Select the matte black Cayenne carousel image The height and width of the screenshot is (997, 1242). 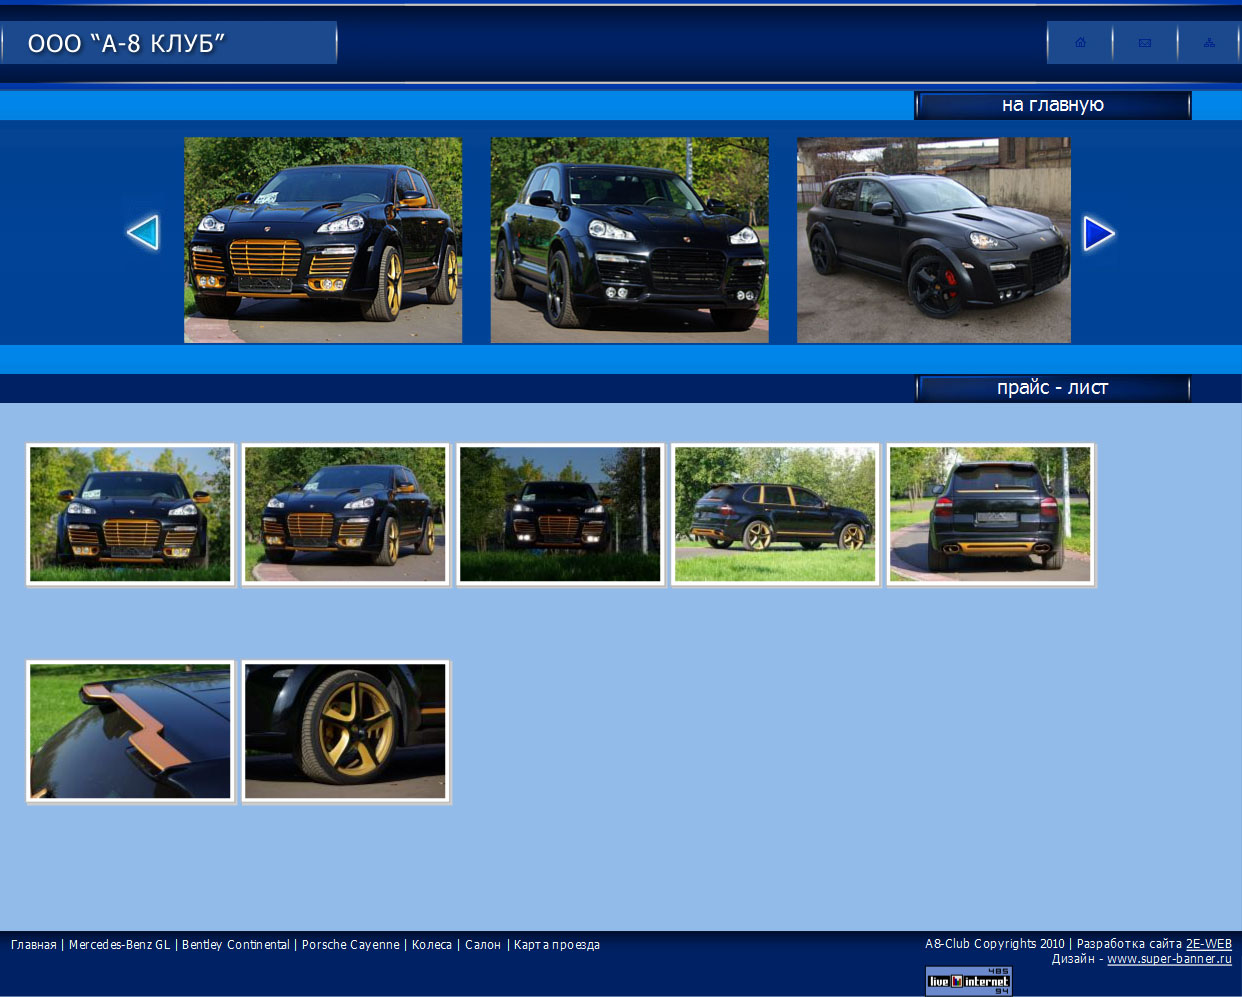(x=933, y=240)
